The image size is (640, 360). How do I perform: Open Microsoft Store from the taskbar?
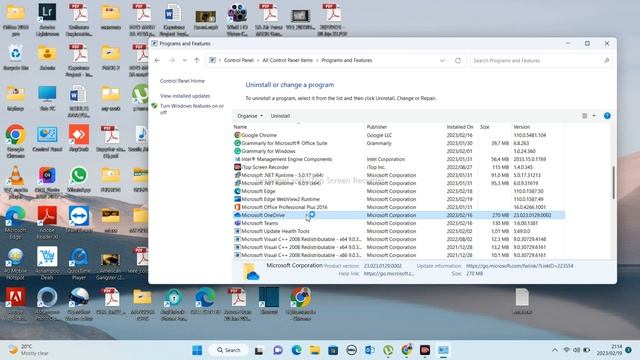[333, 350]
